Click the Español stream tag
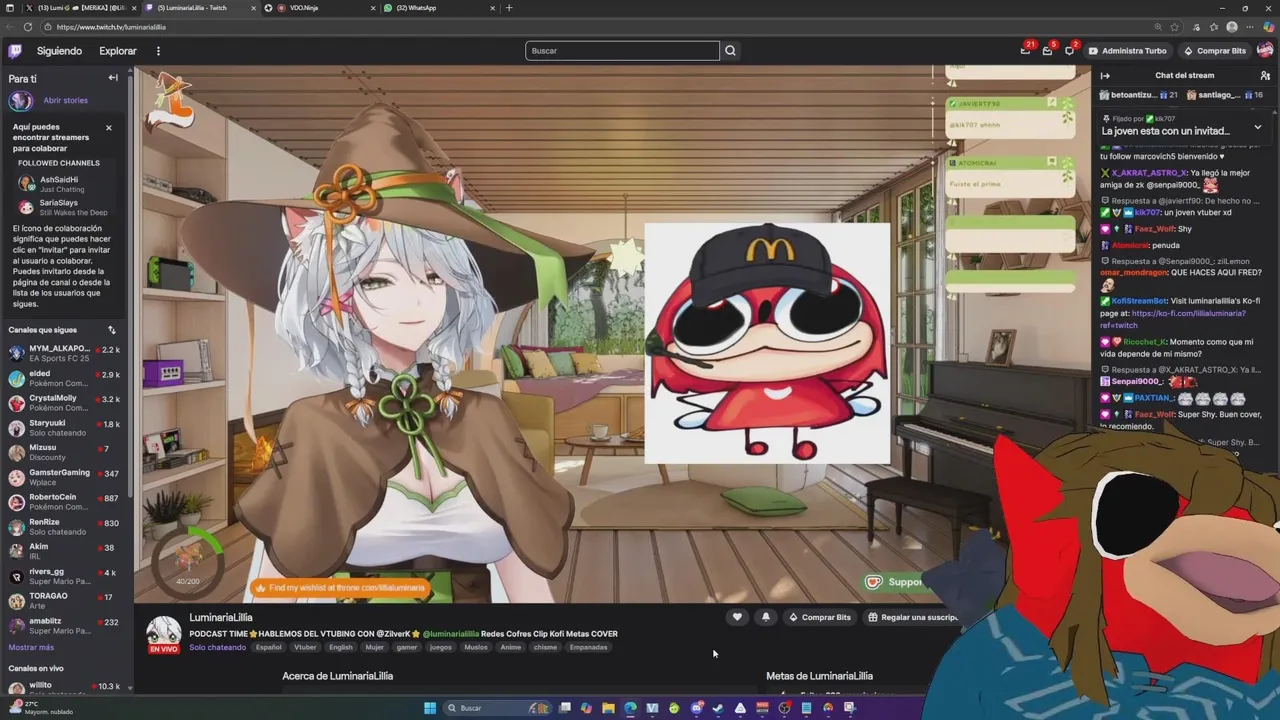 tap(268, 647)
